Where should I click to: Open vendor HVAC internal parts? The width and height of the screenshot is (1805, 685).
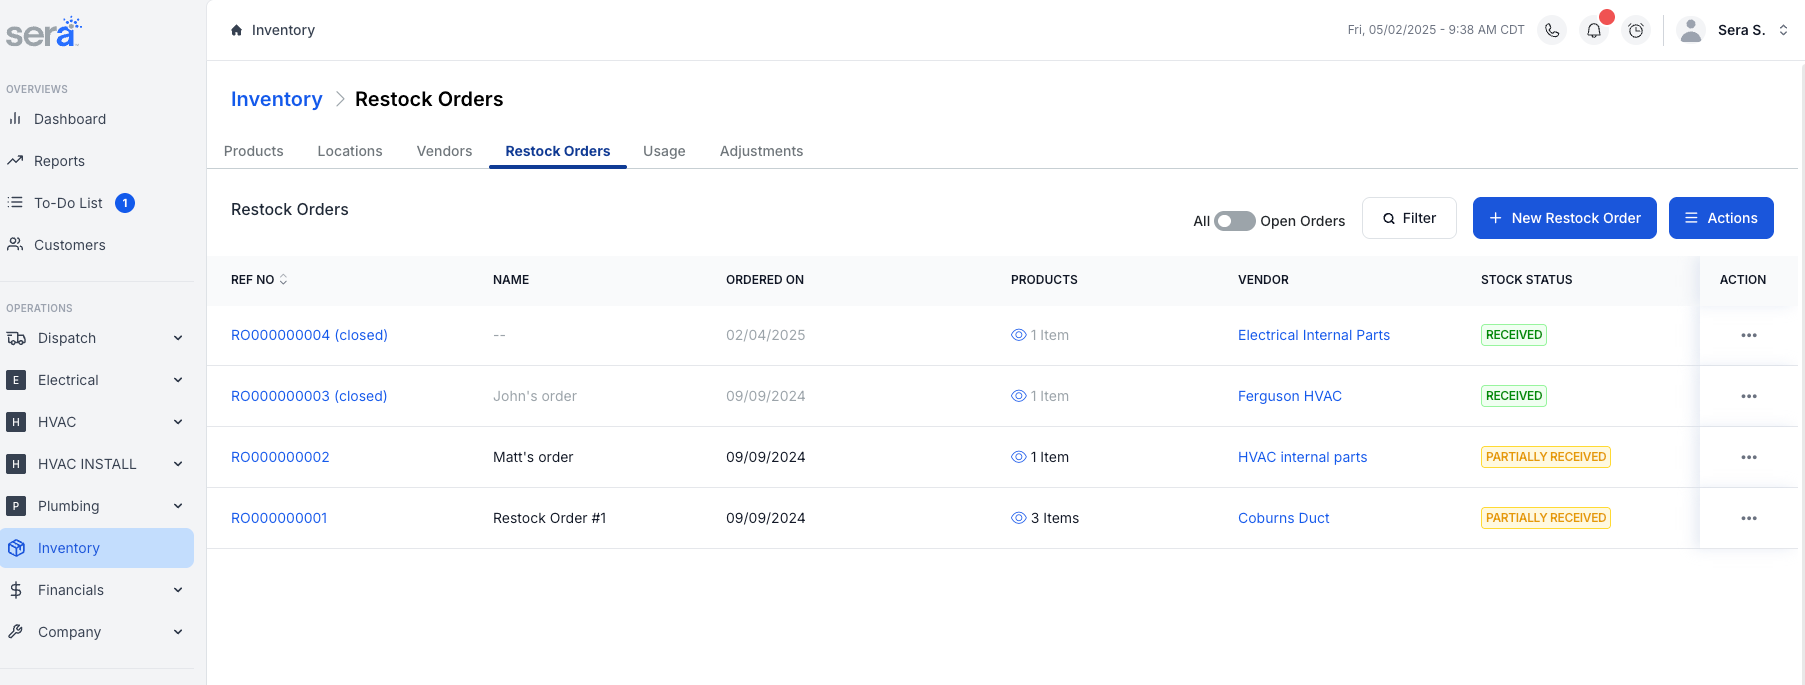point(1303,457)
